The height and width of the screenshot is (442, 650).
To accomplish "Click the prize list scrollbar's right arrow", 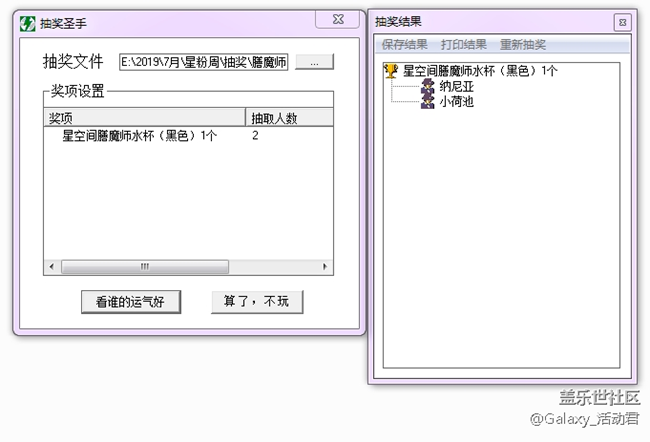I will 325,267.
